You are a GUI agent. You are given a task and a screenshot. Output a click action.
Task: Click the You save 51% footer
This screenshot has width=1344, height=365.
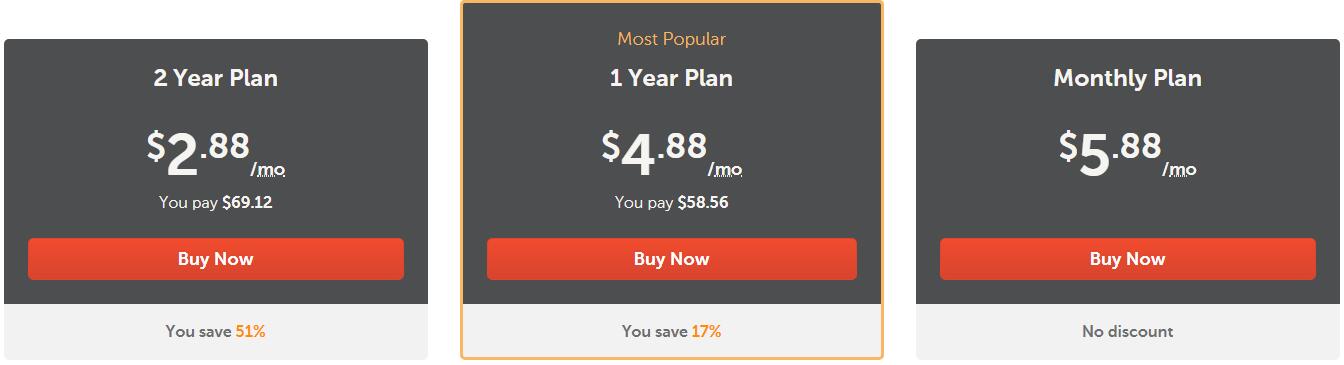click(x=216, y=331)
